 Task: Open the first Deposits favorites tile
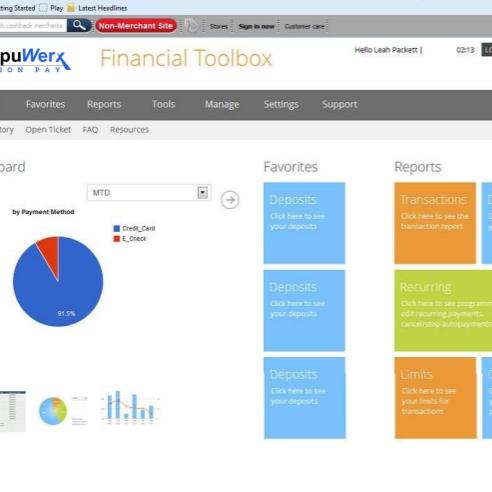click(304, 223)
